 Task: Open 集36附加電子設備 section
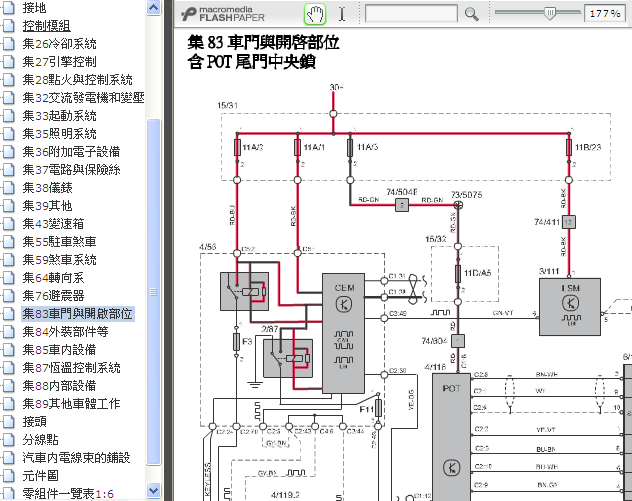[x=71, y=152]
